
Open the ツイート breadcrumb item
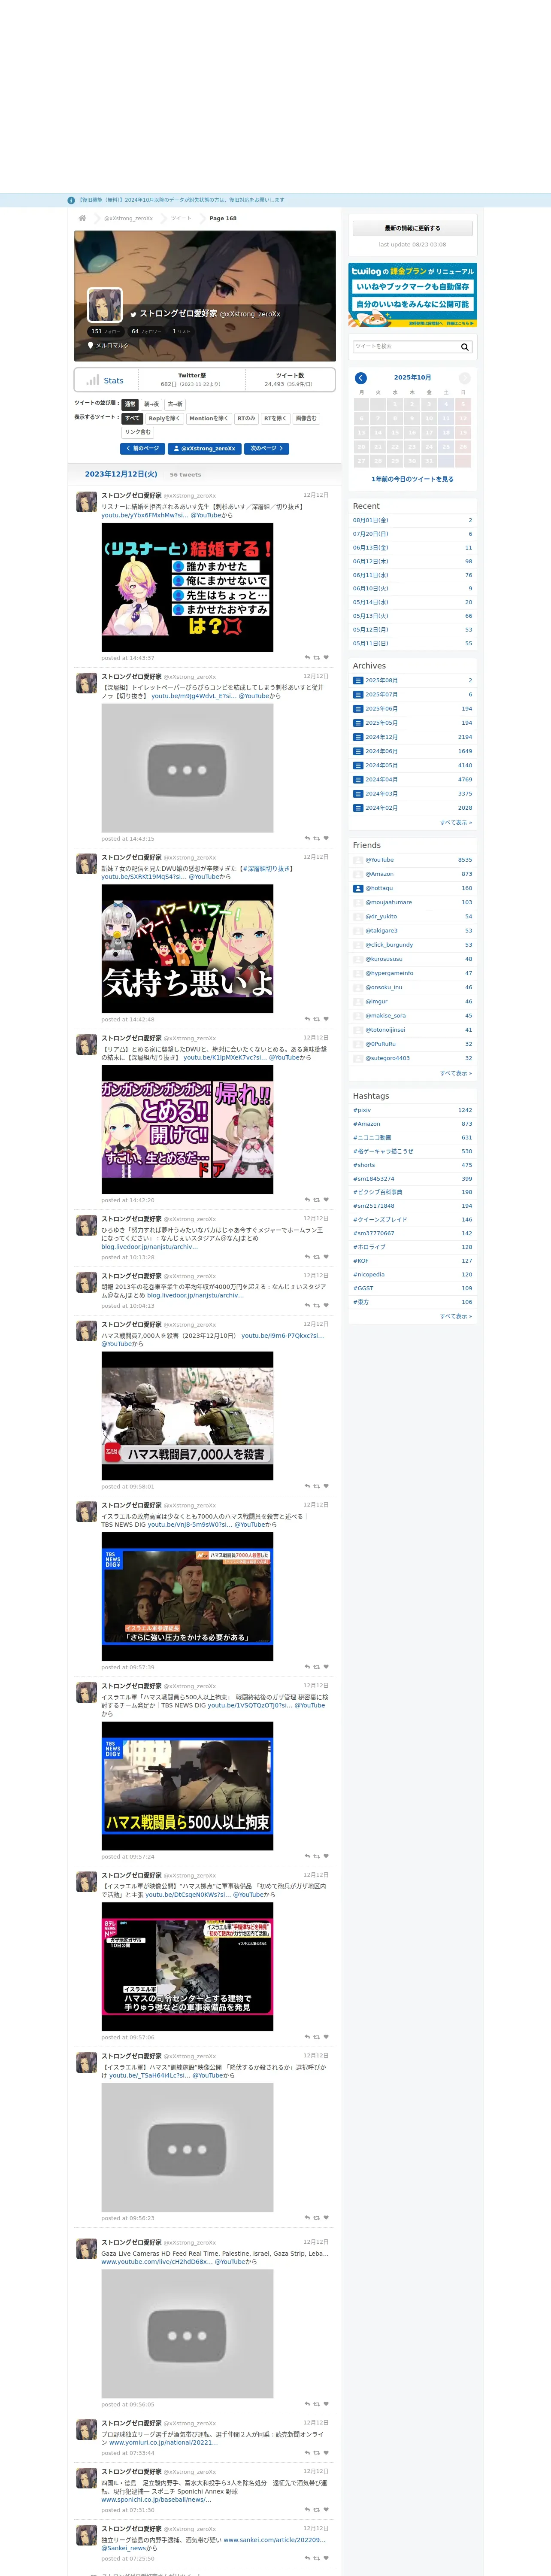[181, 218]
